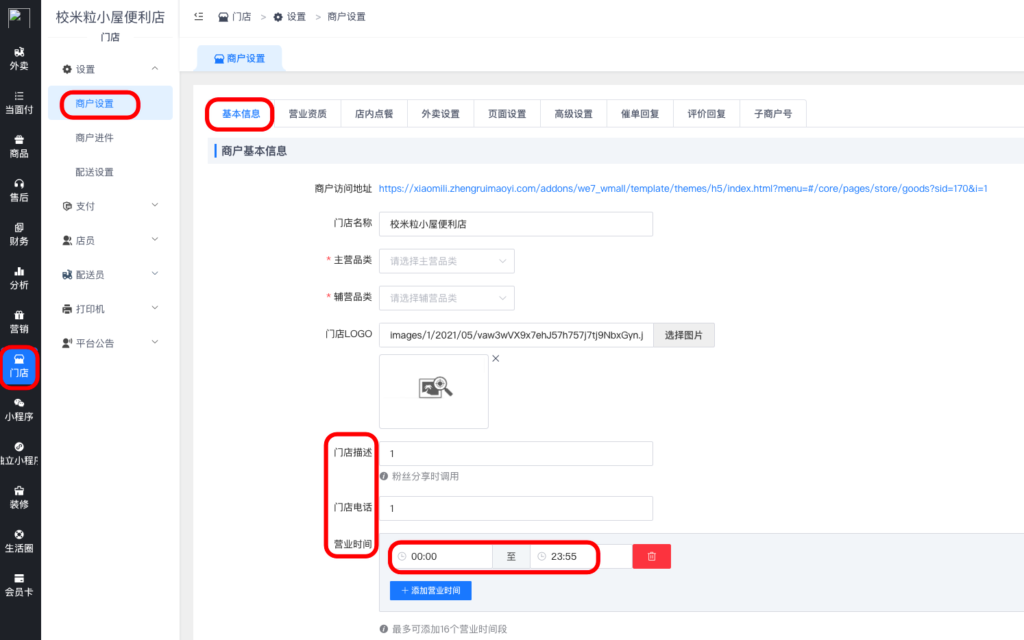Open the 主营品类 category dropdown
This screenshot has width=1024, height=640.
(446, 260)
